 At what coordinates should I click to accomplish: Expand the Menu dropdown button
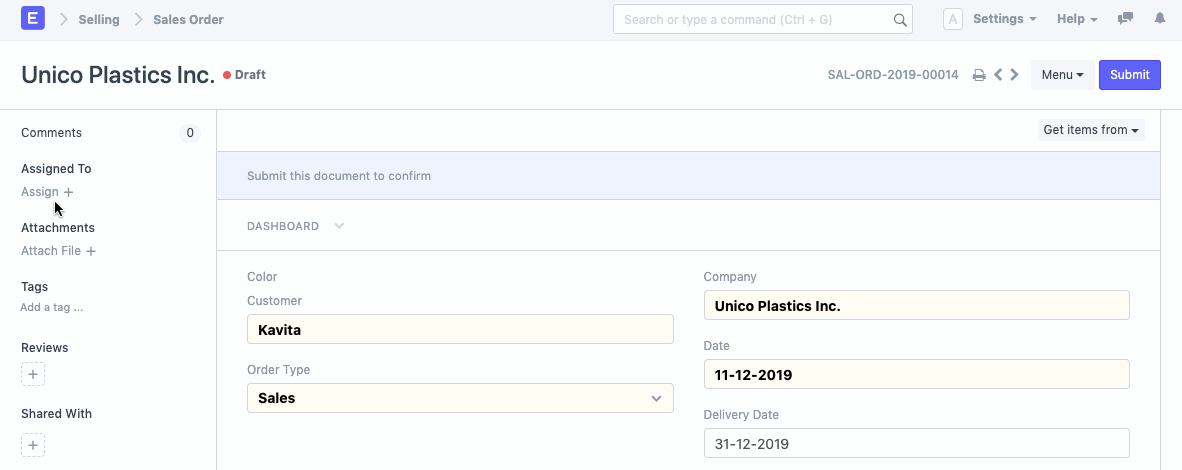pos(1062,75)
